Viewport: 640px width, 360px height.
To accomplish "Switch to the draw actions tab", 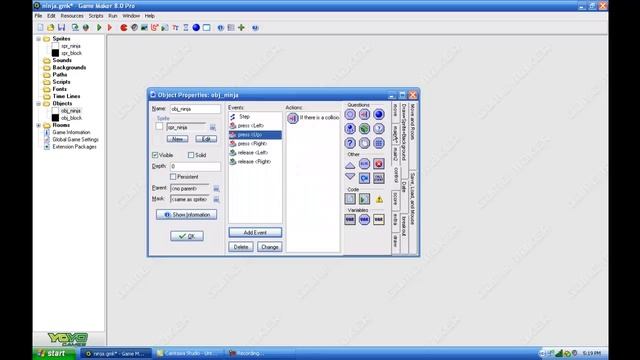I will 395,240.
